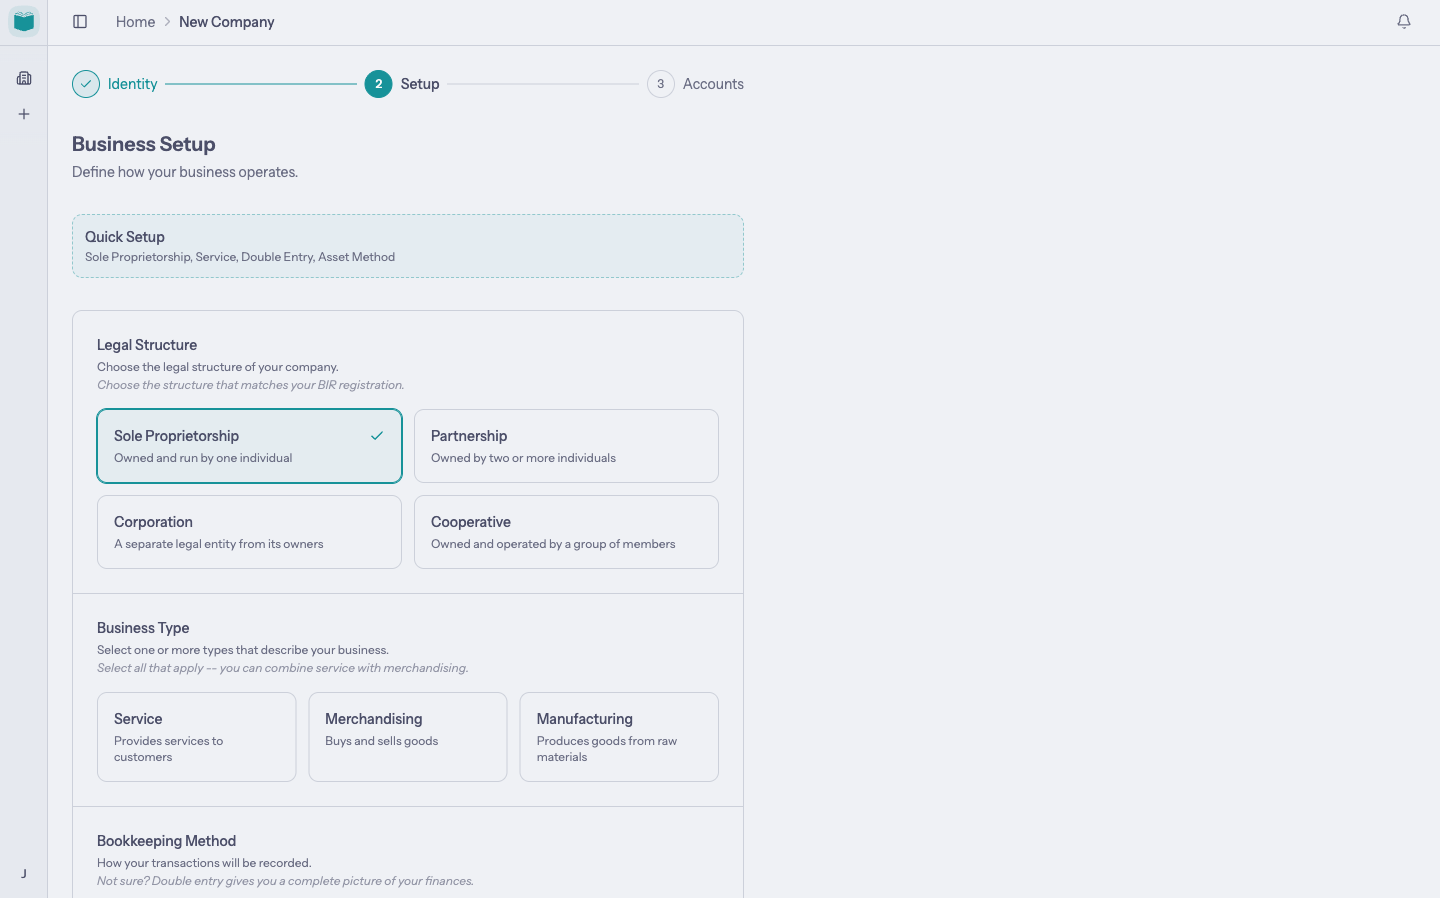Click the Identity step checkmark circle
The width and height of the screenshot is (1440, 898).
point(86,84)
